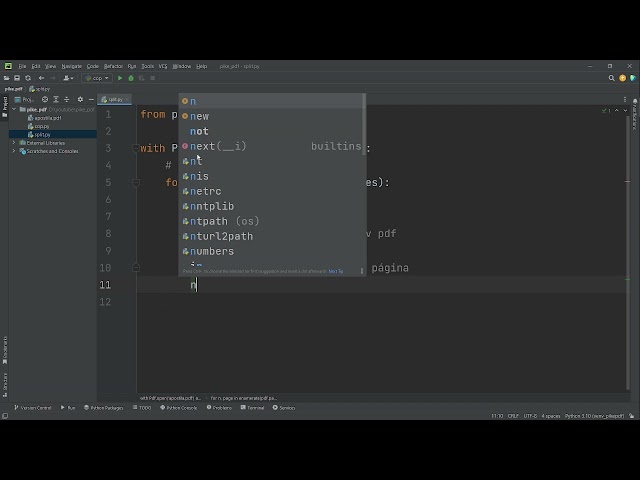The image size is (640, 480).
Task: Open the View menu
Action: pyautogui.click(x=50, y=66)
